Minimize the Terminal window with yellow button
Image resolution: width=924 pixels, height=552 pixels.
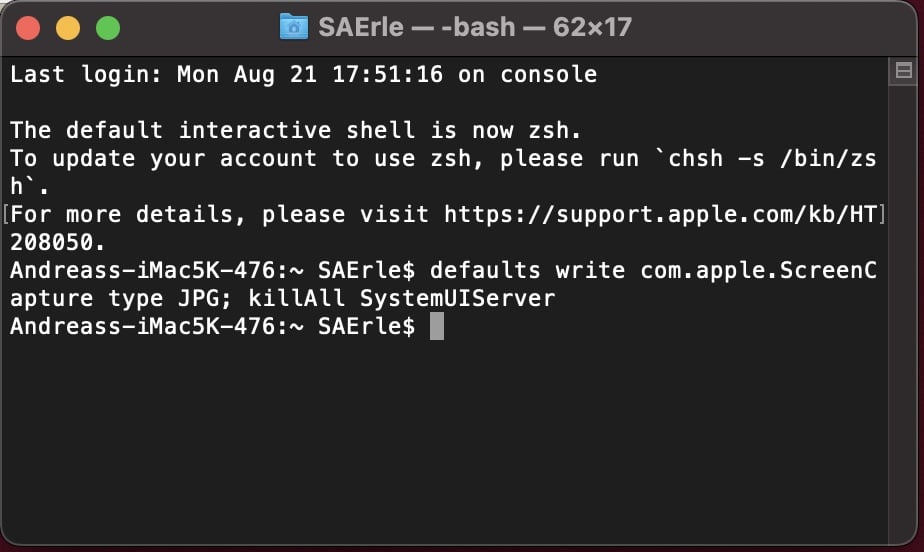(x=67, y=28)
